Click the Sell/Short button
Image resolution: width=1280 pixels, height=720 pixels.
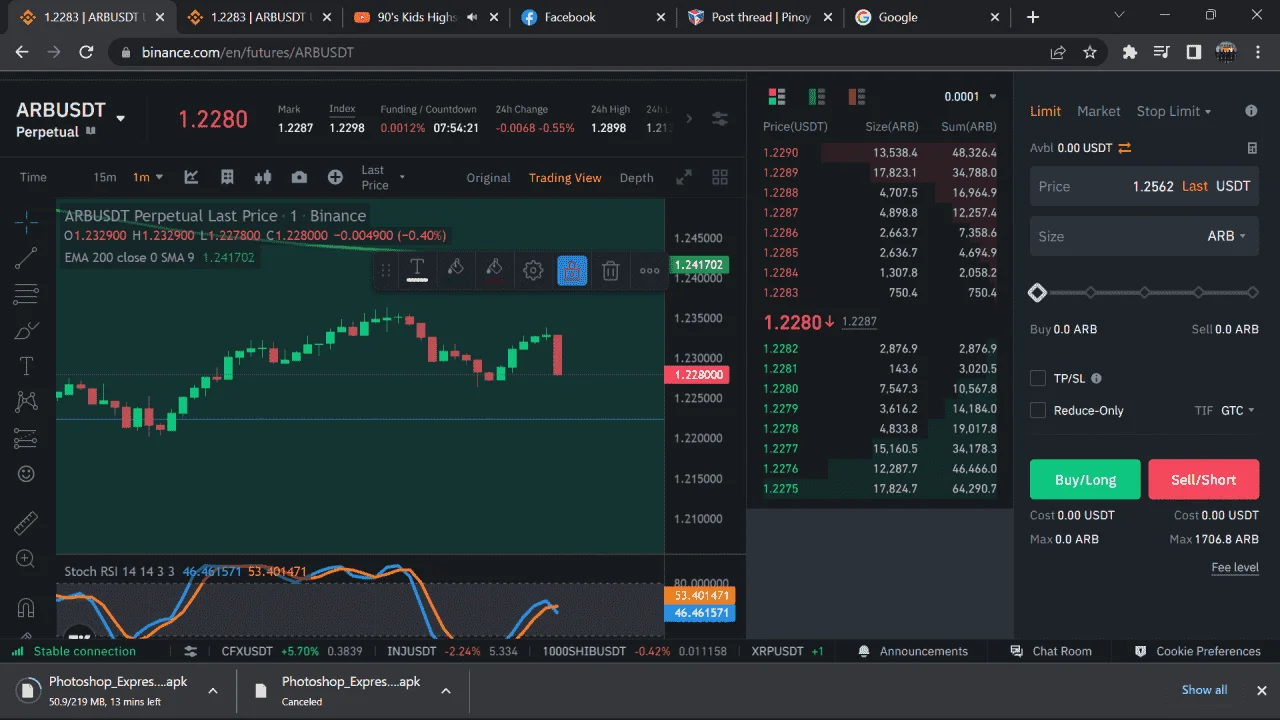click(x=1203, y=479)
